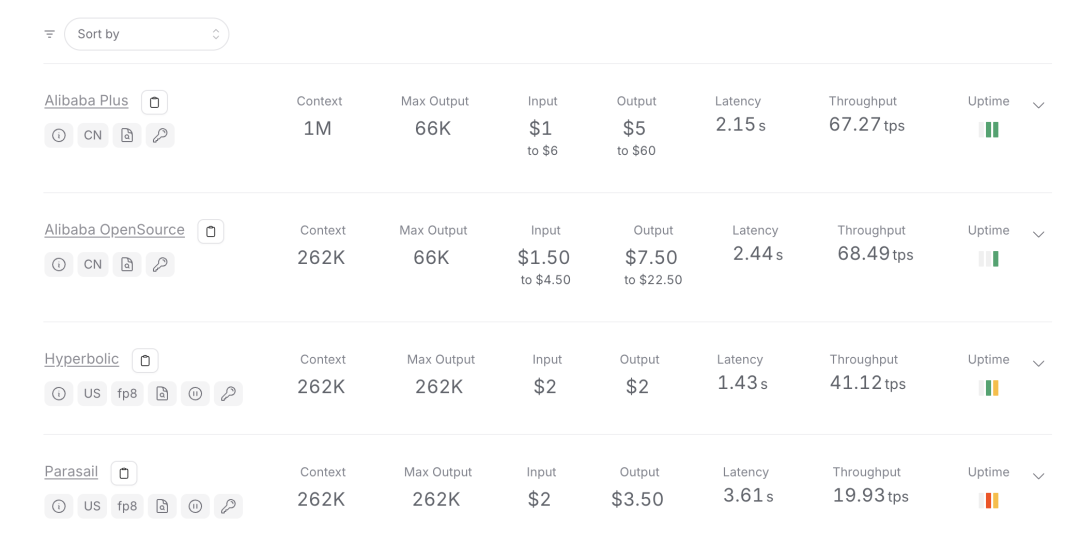Click the fp8 quantization badge under Hyperbolic

point(127,393)
